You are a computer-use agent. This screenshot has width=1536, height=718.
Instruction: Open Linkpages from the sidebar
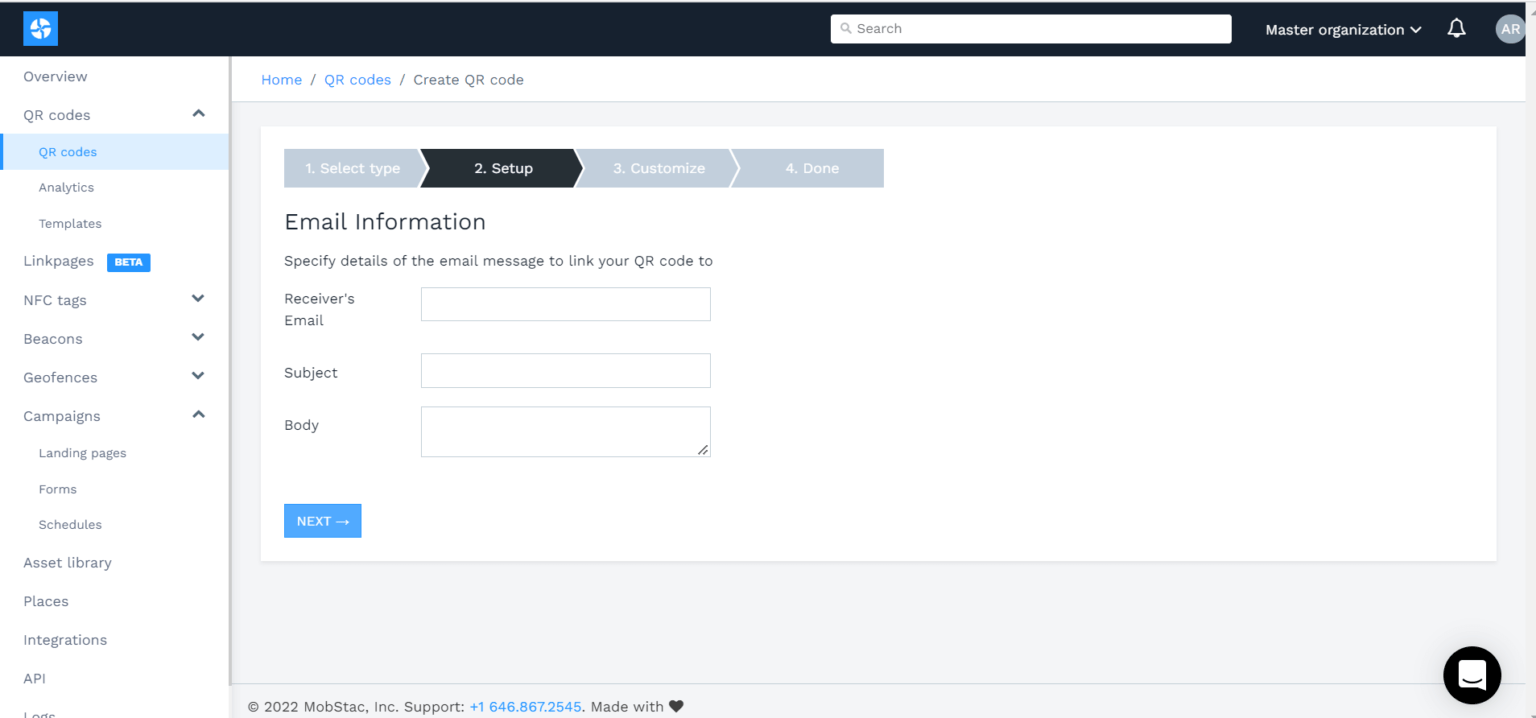tap(58, 261)
